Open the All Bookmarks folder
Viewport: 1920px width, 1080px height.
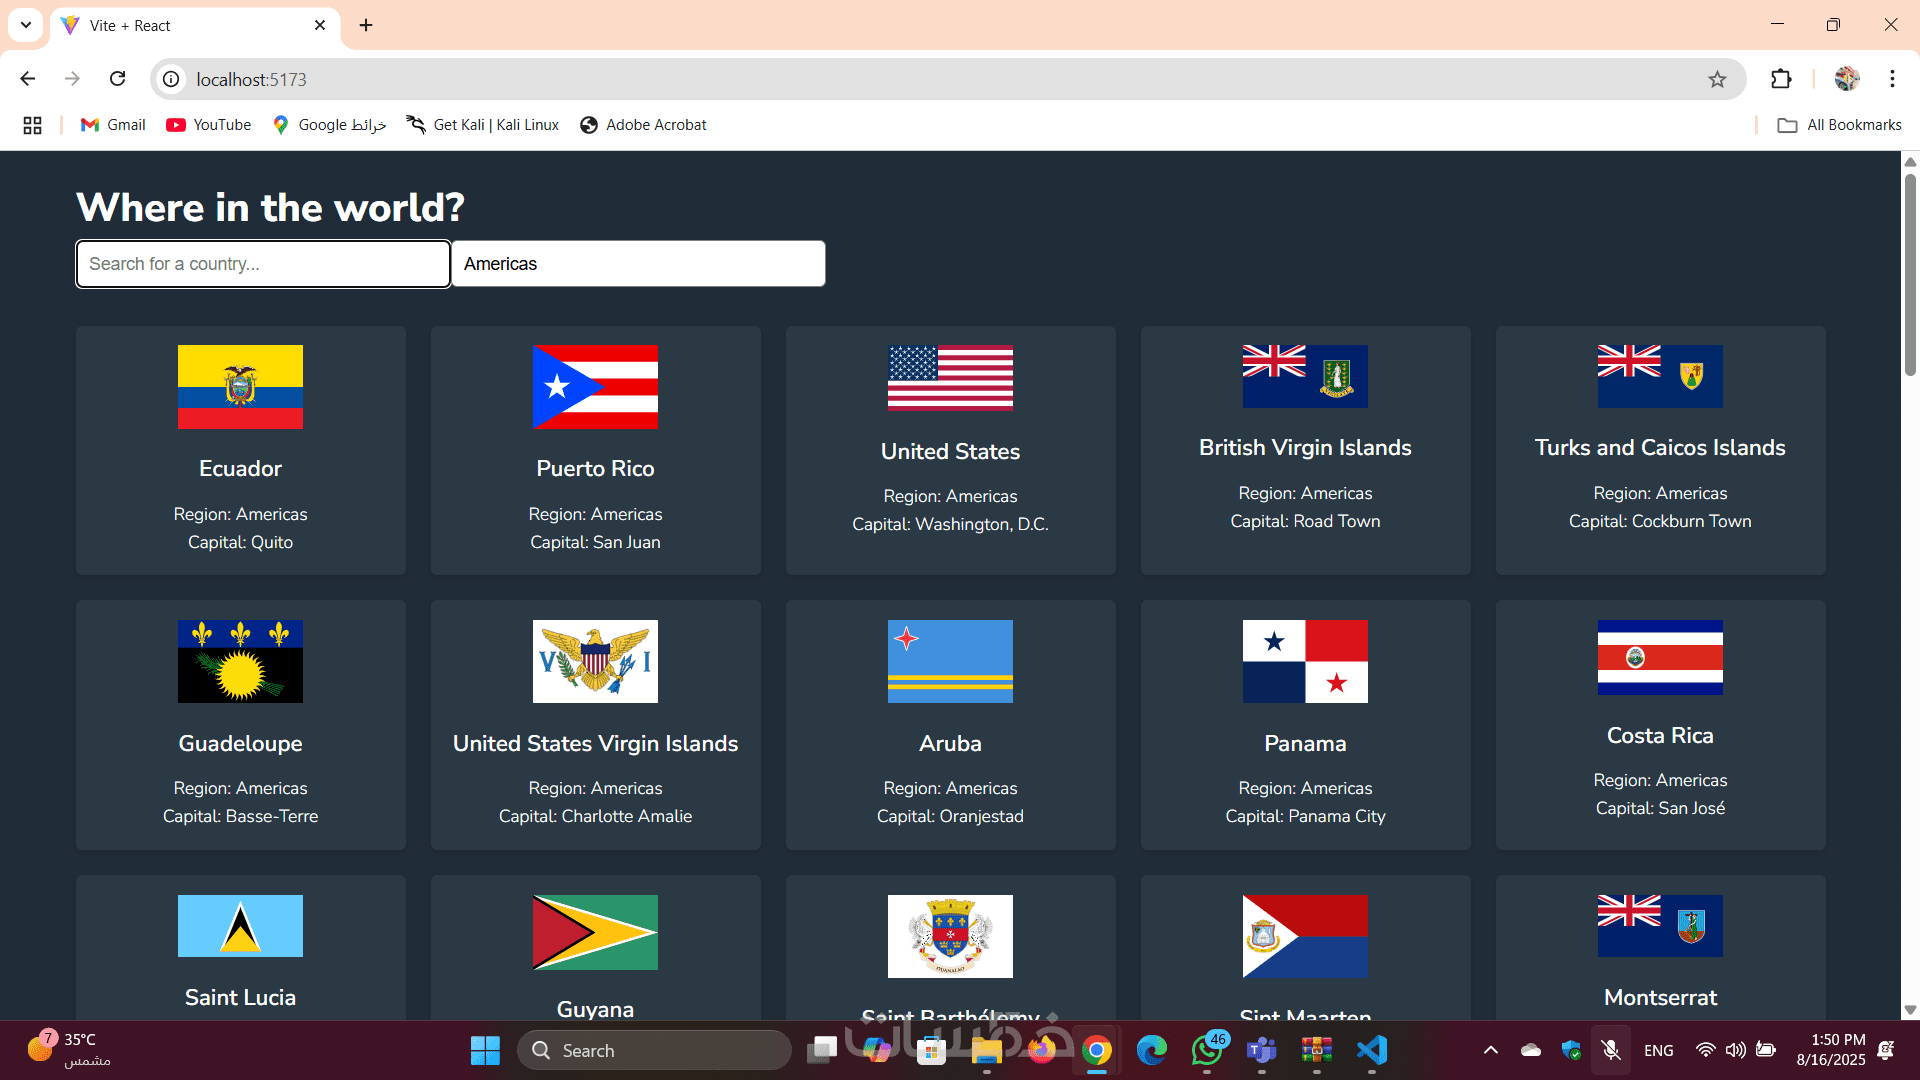[x=1840, y=125]
